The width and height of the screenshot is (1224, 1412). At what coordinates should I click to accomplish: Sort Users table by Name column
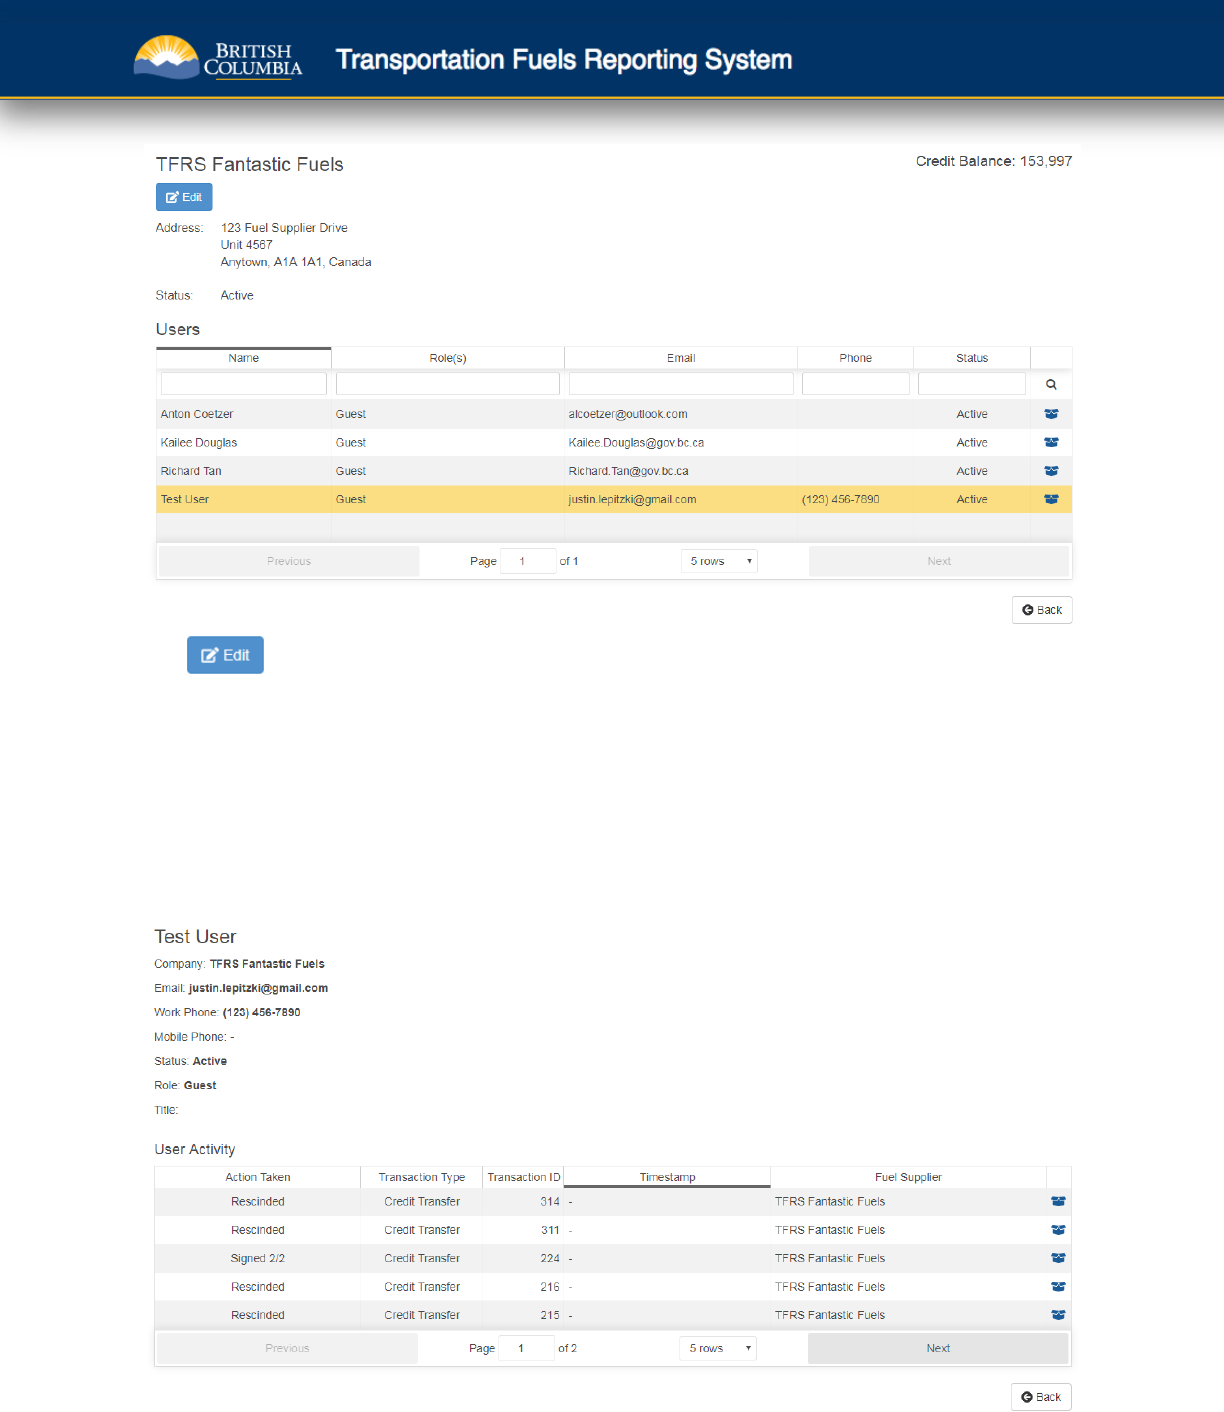pyautogui.click(x=244, y=358)
